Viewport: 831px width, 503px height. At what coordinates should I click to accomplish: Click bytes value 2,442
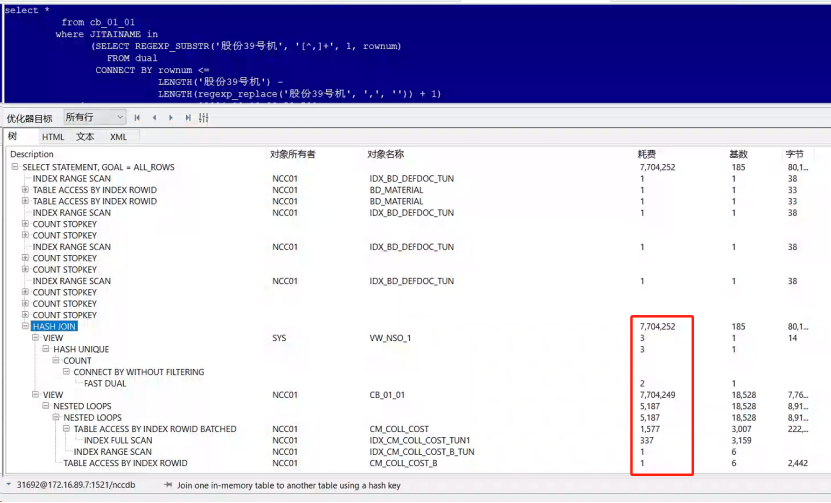[x=798, y=463]
